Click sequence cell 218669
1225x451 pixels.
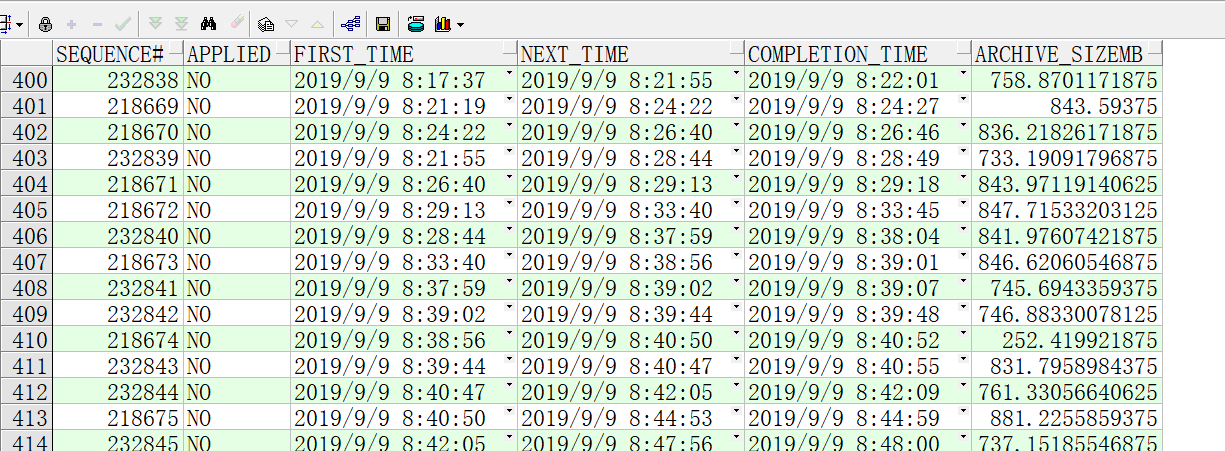click(118, 106)
